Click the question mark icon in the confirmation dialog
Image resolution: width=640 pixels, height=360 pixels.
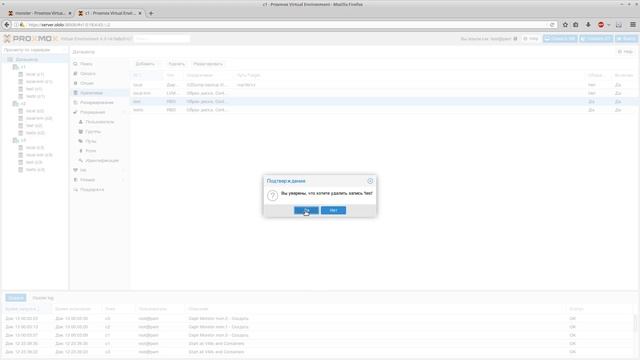(272, 196)
